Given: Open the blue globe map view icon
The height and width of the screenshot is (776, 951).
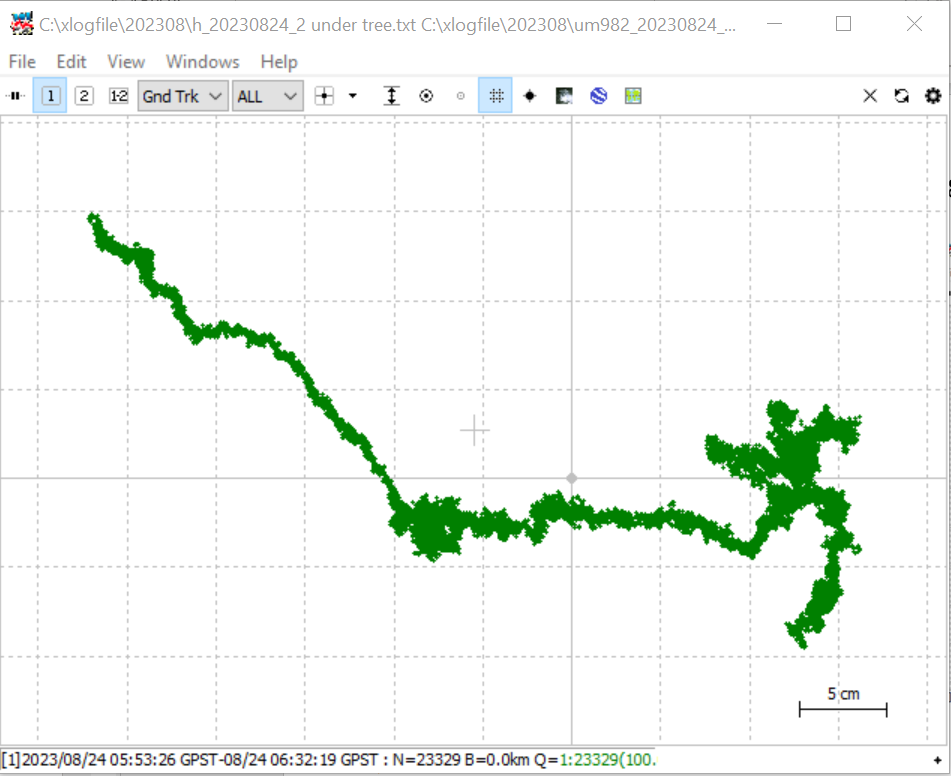Looking at the screenshot, I should [599, 96].
